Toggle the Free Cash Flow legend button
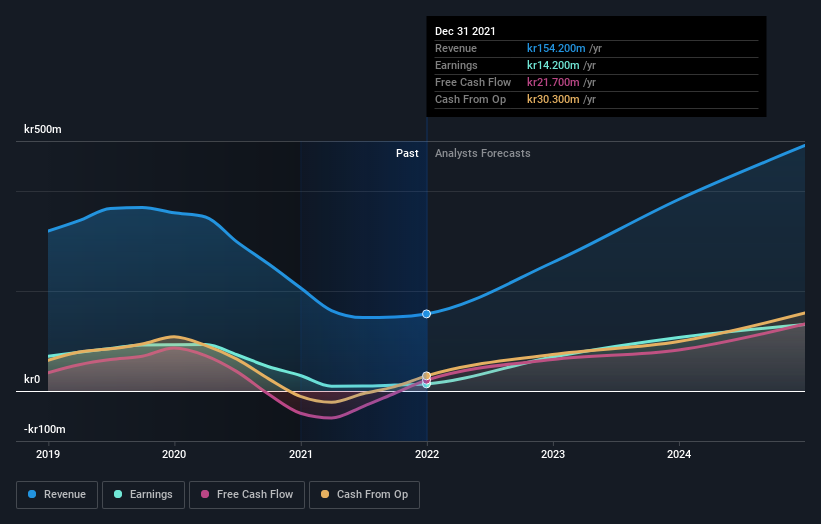Image resolution: width=821 pixels, height=524 pixels. point(247,495)
